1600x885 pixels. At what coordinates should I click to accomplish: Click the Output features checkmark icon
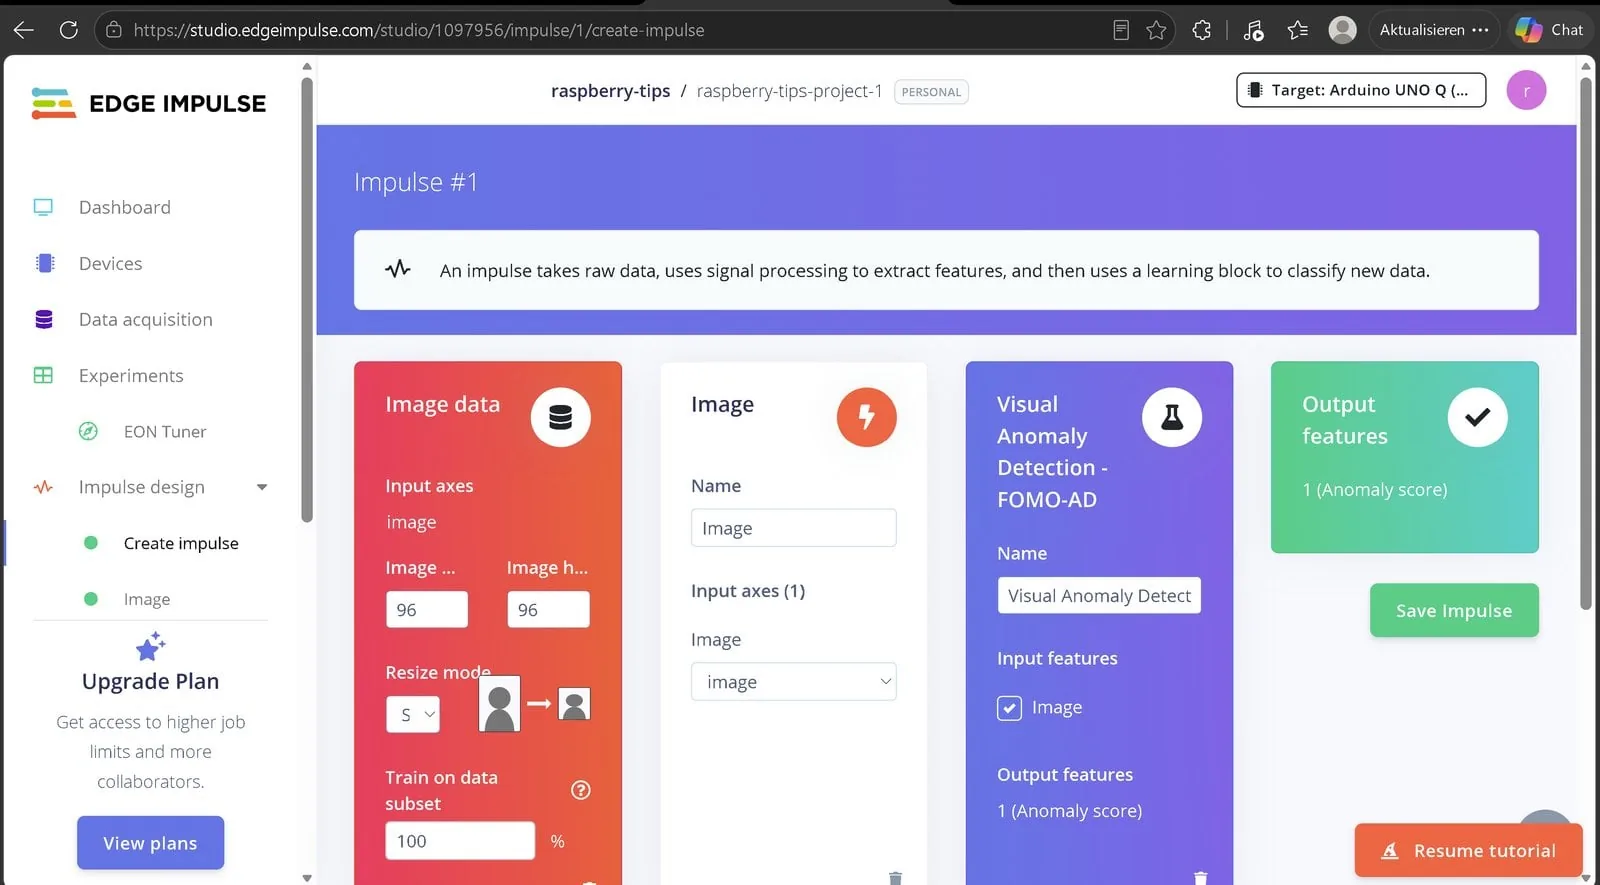1477,417
